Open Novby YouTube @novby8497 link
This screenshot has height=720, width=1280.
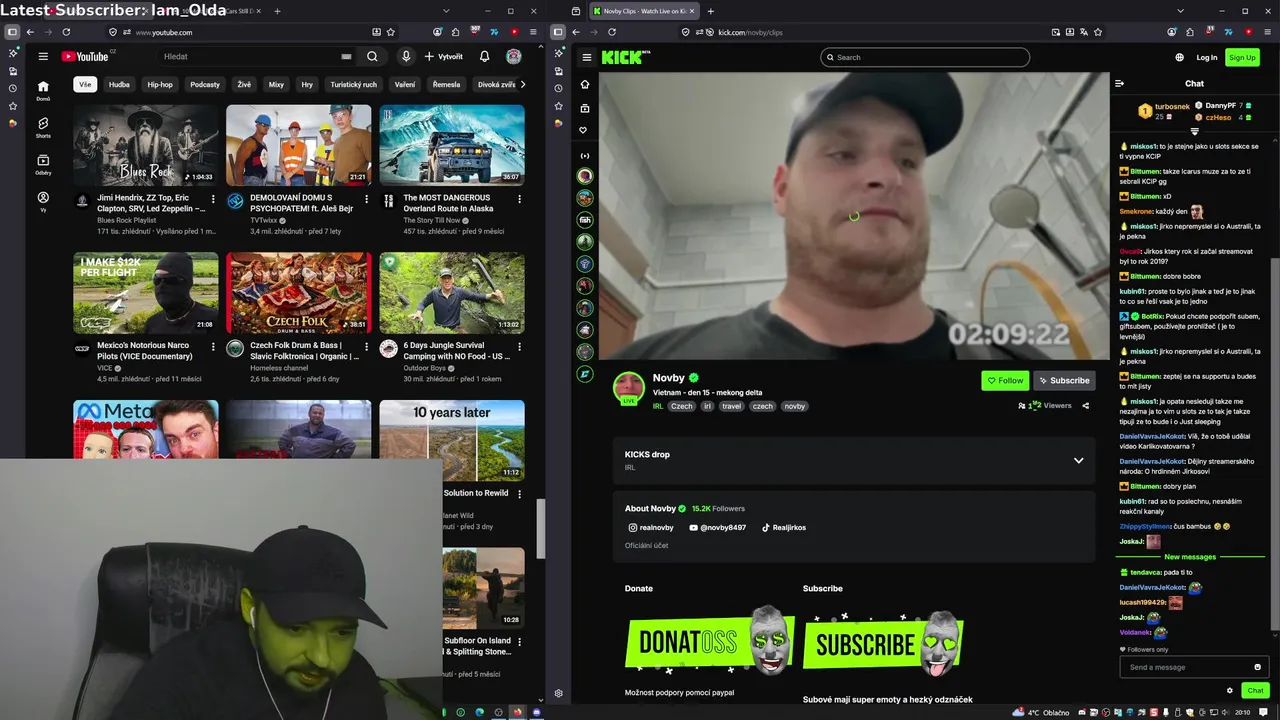717,527
